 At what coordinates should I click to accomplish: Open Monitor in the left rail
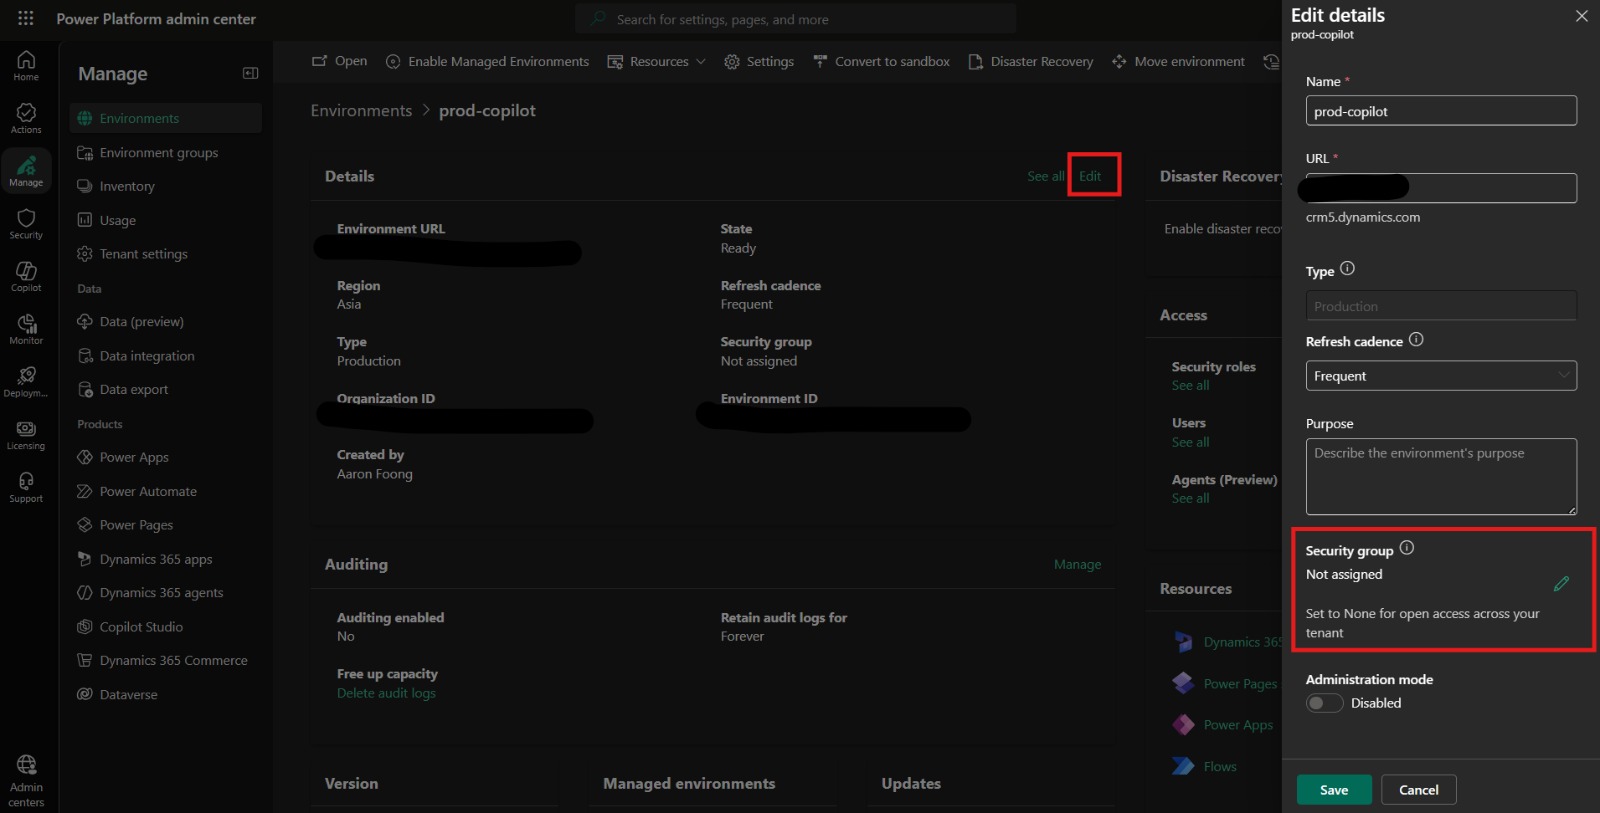26,330
